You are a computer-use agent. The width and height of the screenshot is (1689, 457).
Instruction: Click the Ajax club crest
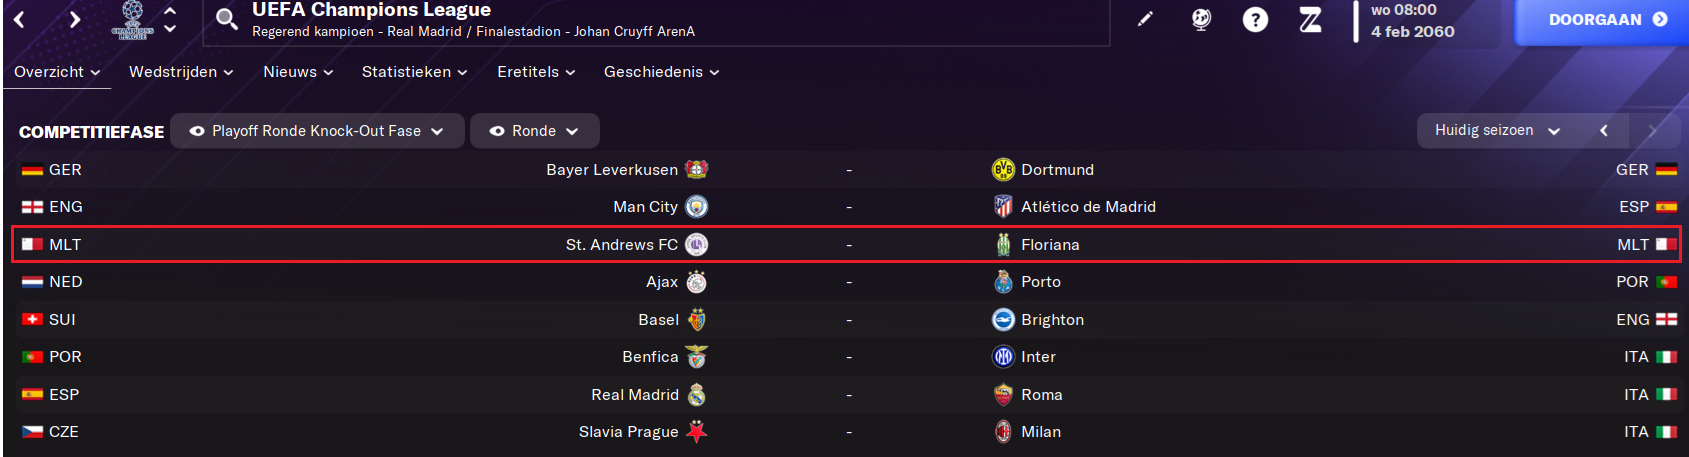tap(697, 282)
